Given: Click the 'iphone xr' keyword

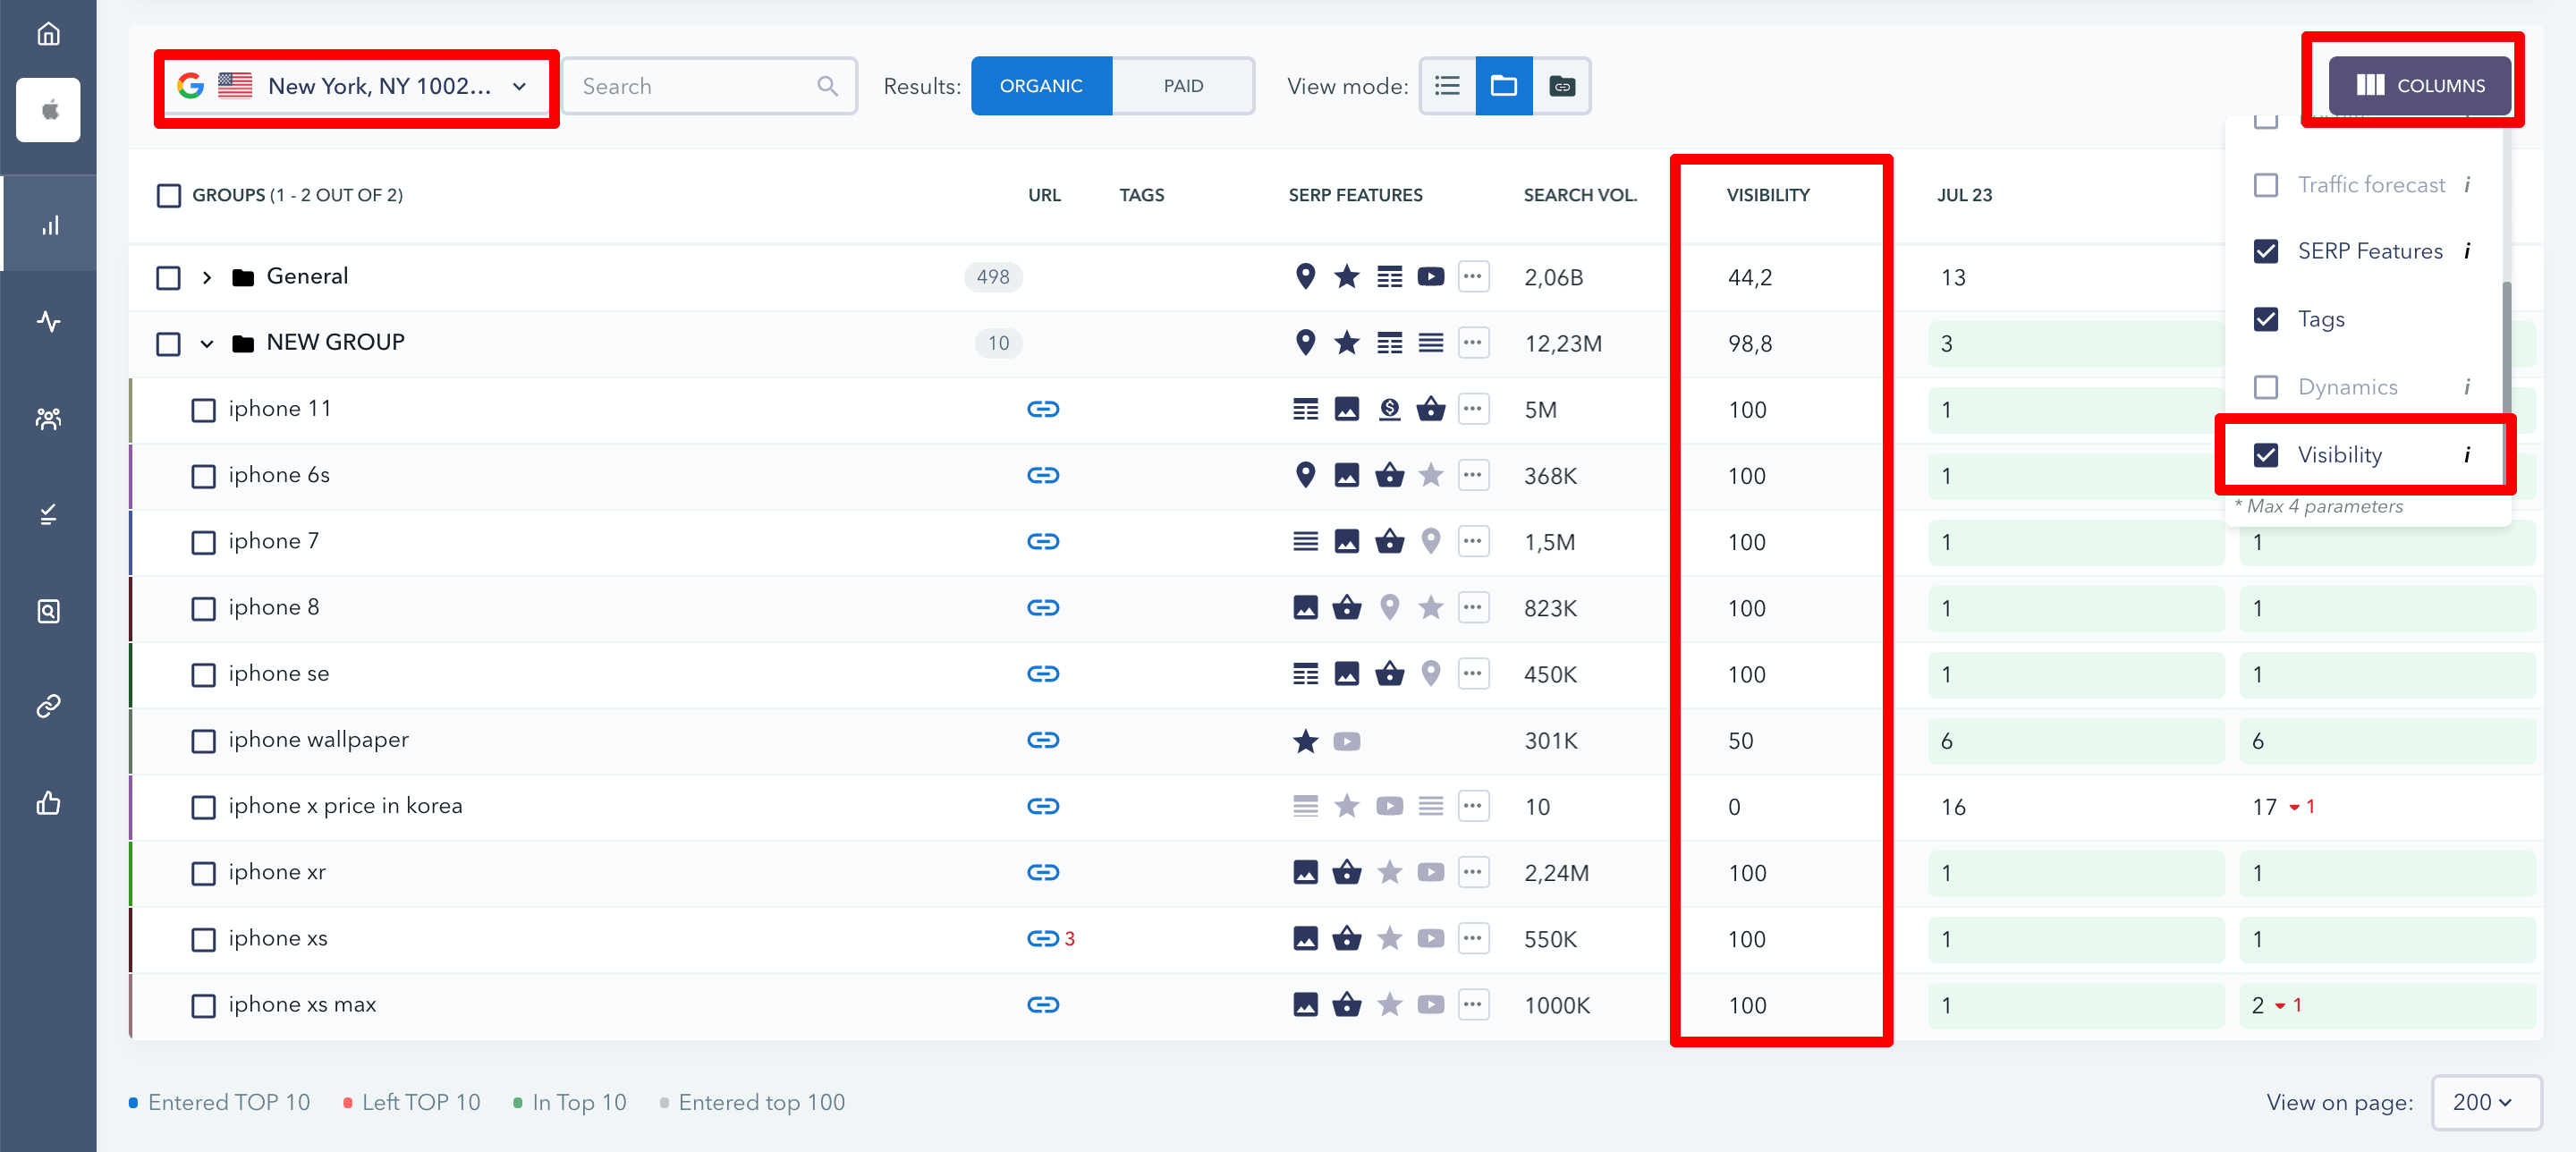Looking at the screenshot, I should 277,872.
